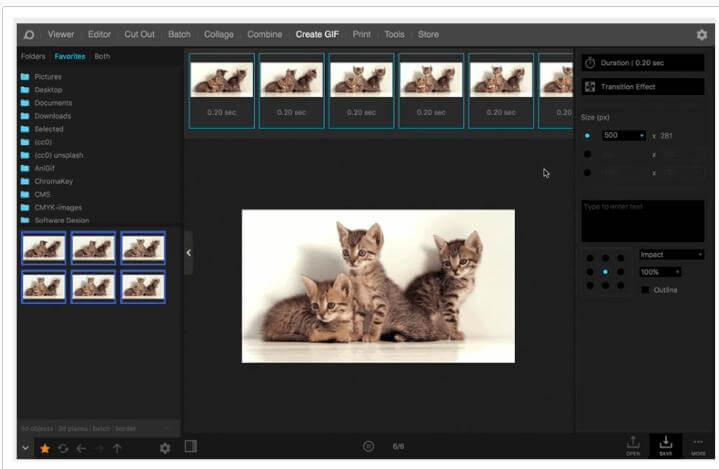Set text position to the top-right anchor dot
This screenshot has width=719, height=469.
point(620,258)
